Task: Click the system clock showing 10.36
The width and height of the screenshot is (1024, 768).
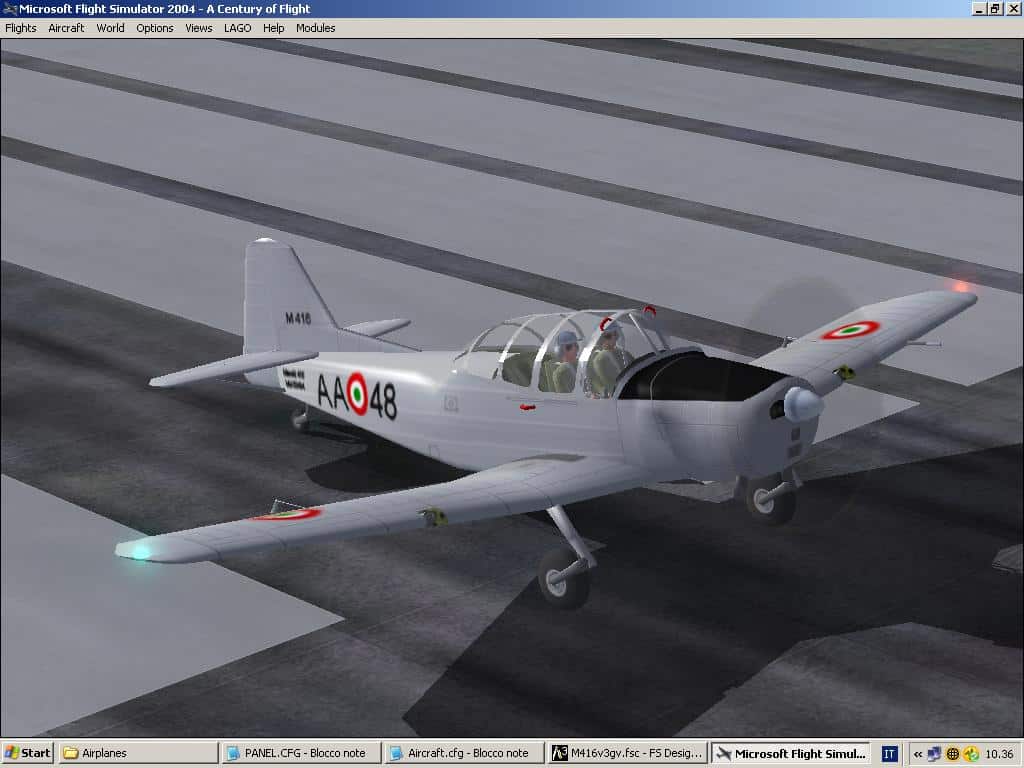Action: [998, 754]
